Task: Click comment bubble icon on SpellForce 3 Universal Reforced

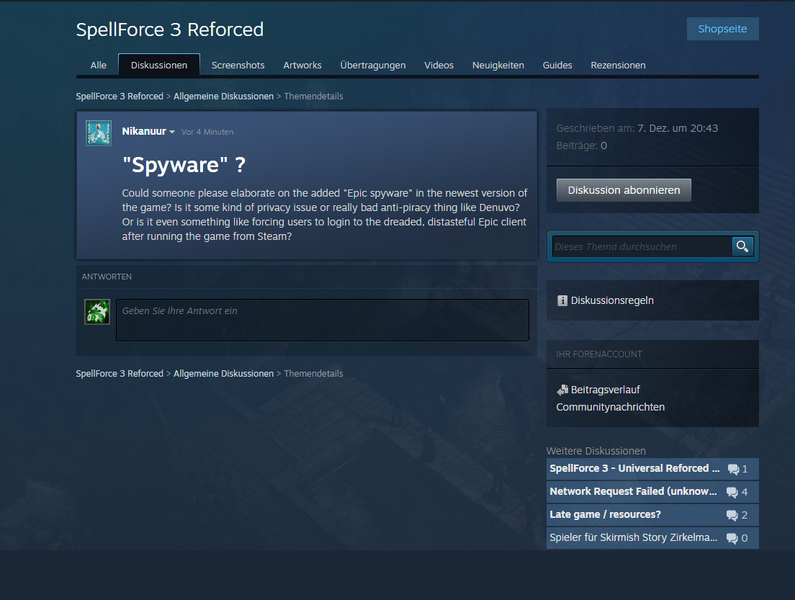Action: pos(733,469)
